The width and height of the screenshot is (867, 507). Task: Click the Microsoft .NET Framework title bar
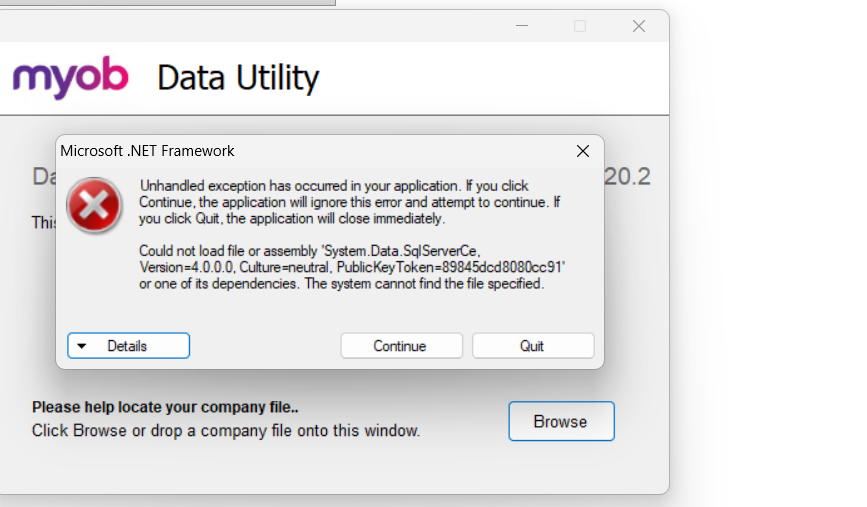pos(300,151)
